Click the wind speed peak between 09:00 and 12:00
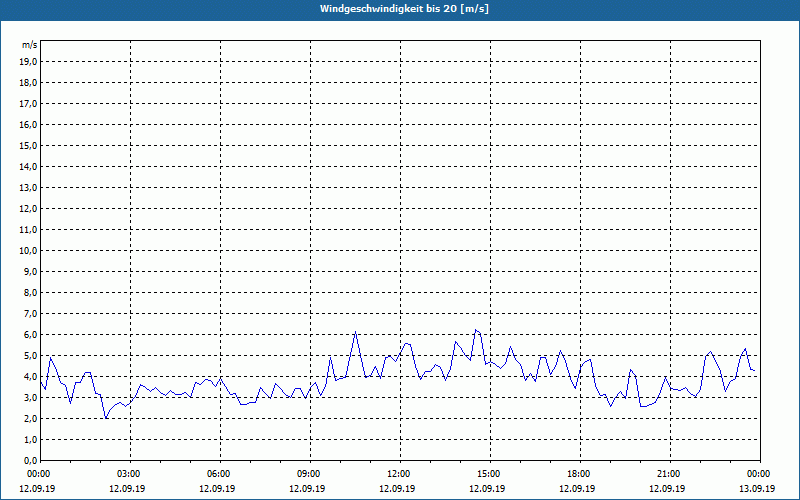Viewport: 800px width, 500px height. [x=355, y=333]
